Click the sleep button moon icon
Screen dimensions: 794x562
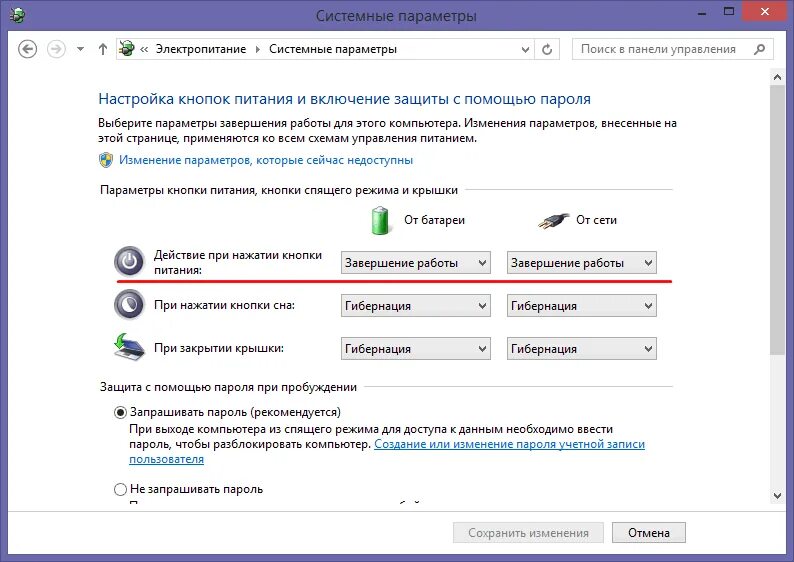point(129,305)
